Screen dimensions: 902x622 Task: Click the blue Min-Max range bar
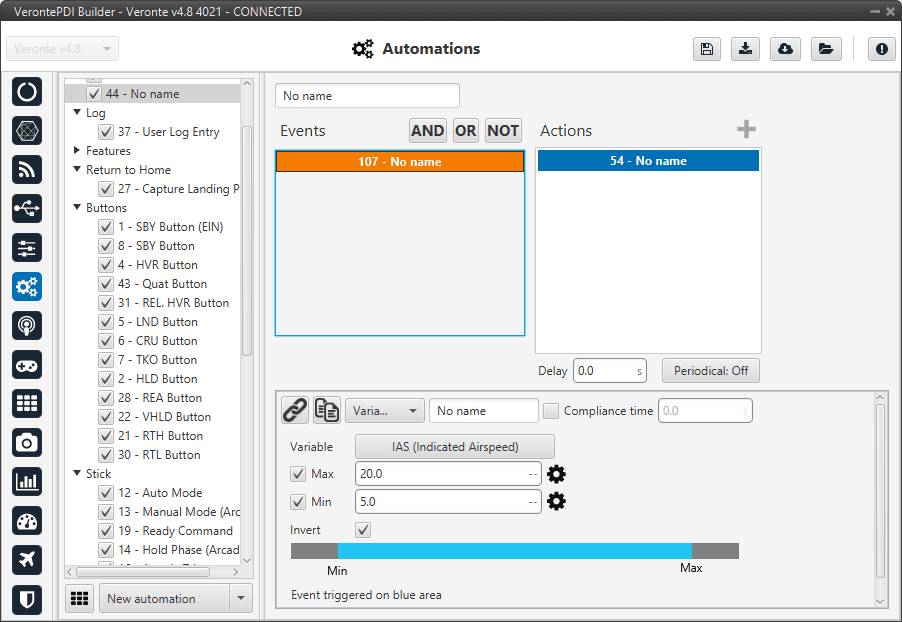tap(514, 551)
